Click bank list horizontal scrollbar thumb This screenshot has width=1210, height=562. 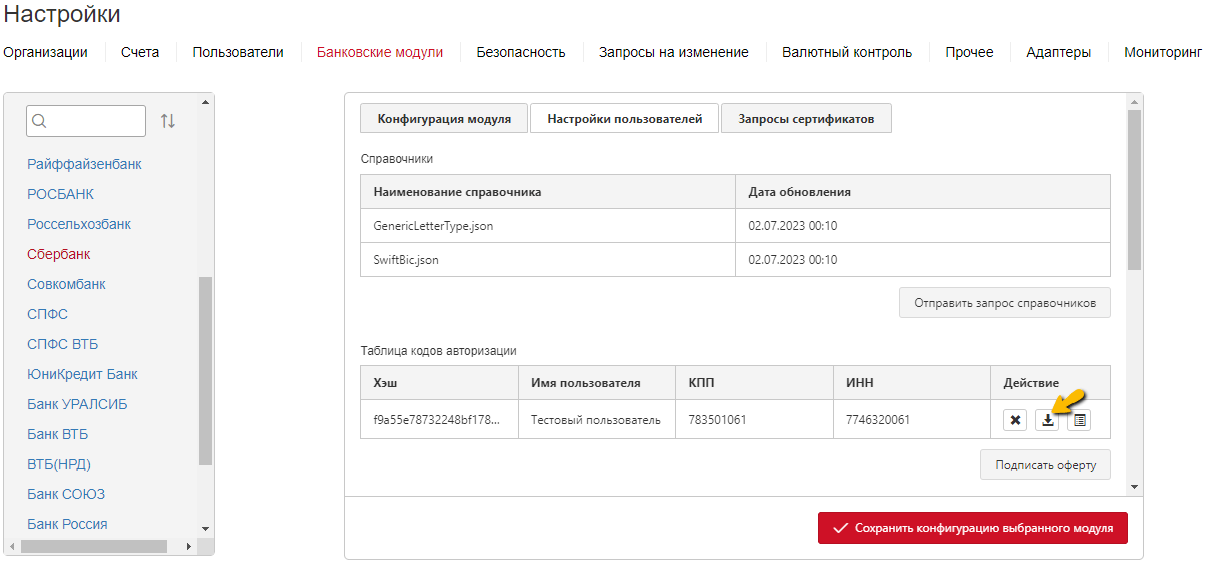click(x=94, y=546)
